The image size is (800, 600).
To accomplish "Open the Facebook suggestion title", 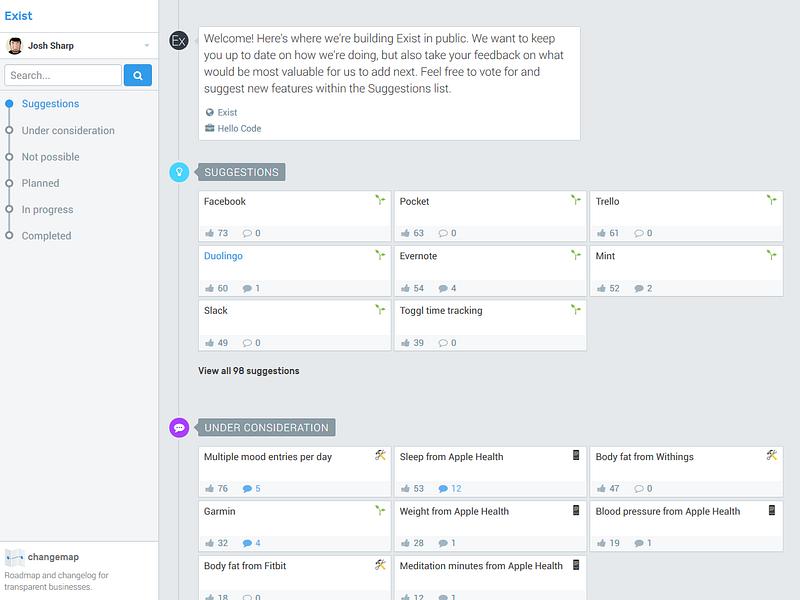I will [x=225, y=202].
